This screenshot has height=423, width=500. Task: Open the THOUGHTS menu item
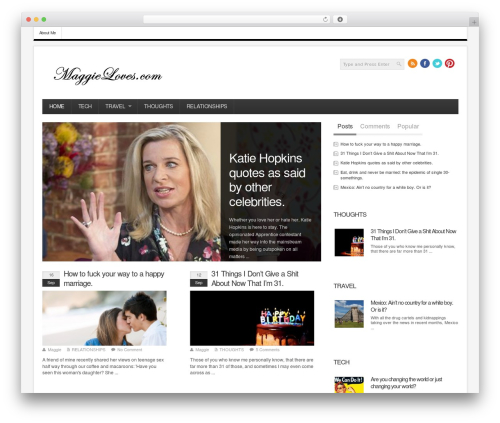pos(158,106)
